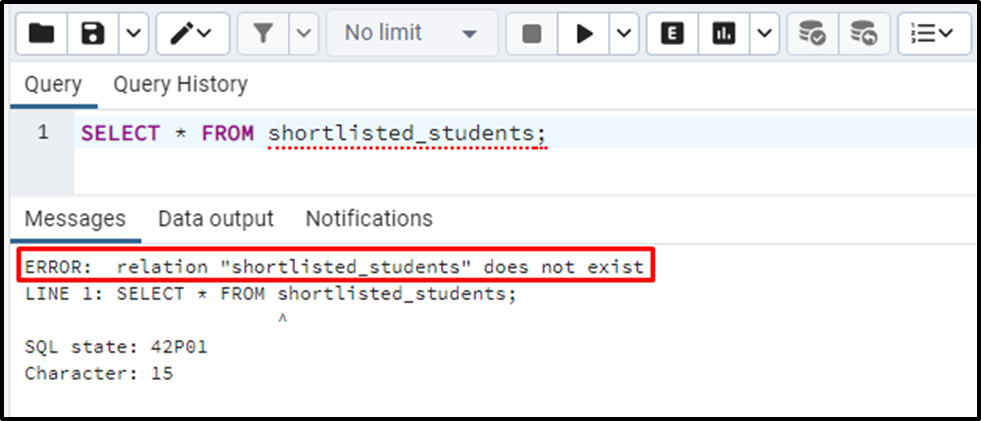Save the query file
981x421 pixels.
(93, 33)
